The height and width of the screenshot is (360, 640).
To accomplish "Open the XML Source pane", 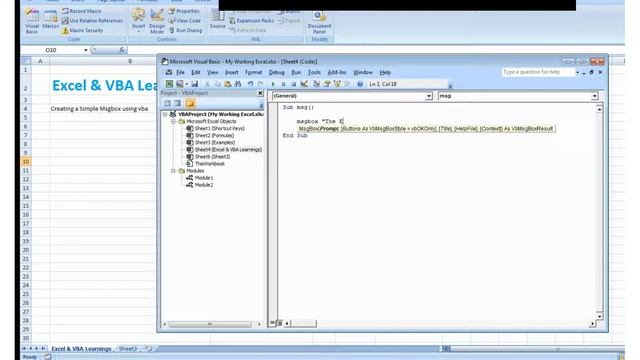I will click(218, 20).
